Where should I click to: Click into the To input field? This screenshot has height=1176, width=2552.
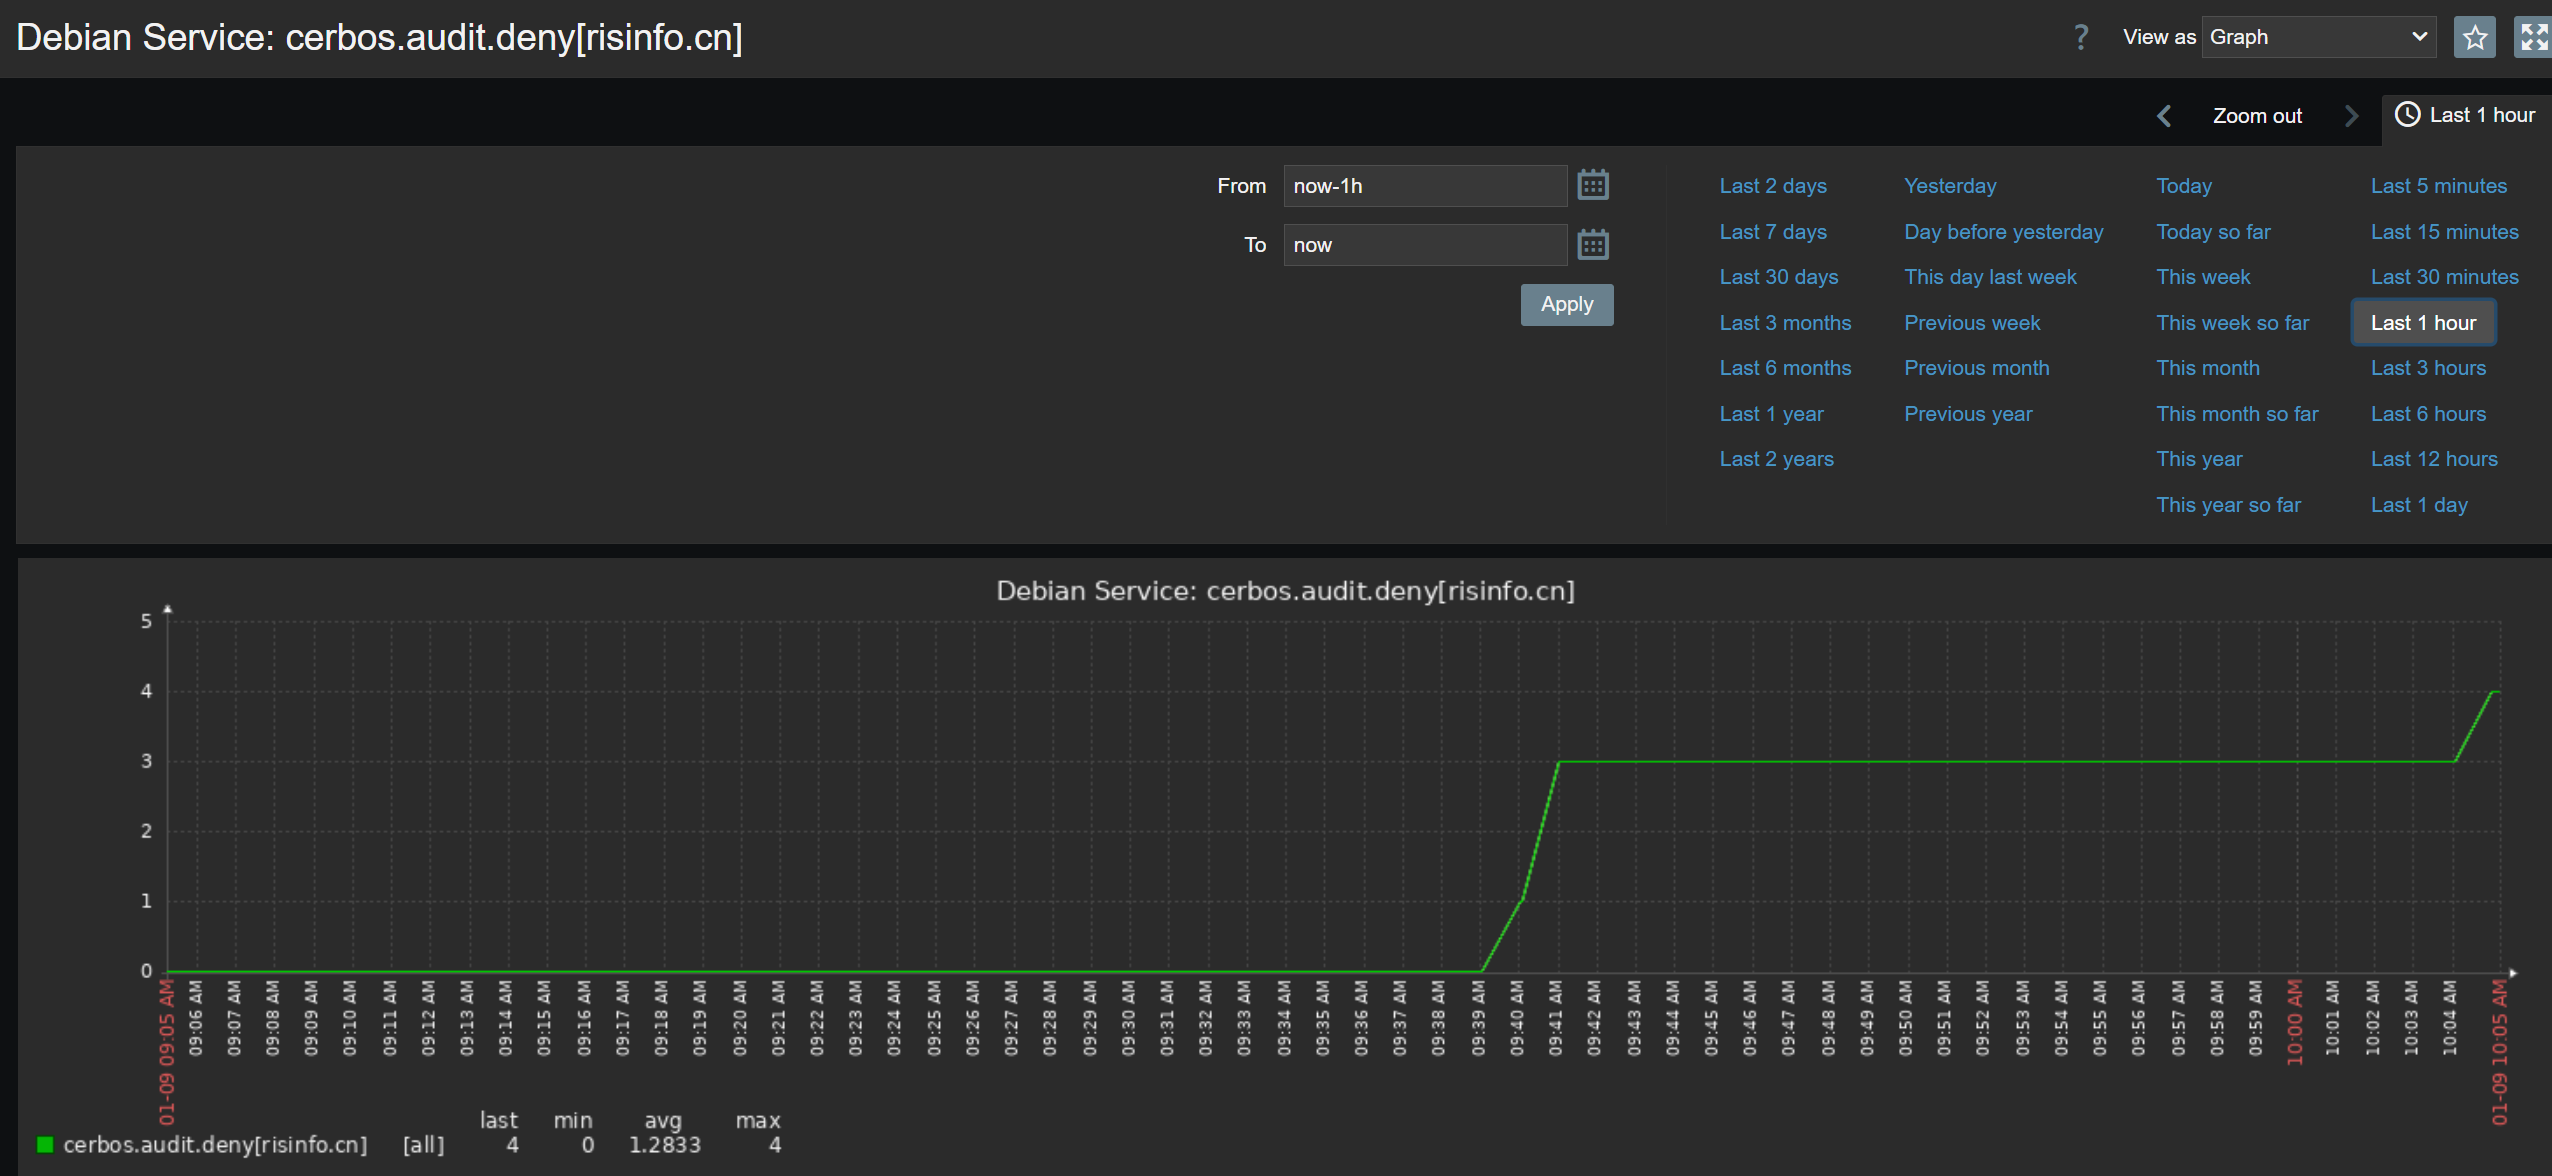pyautogui.click(x=1424, y=245)
